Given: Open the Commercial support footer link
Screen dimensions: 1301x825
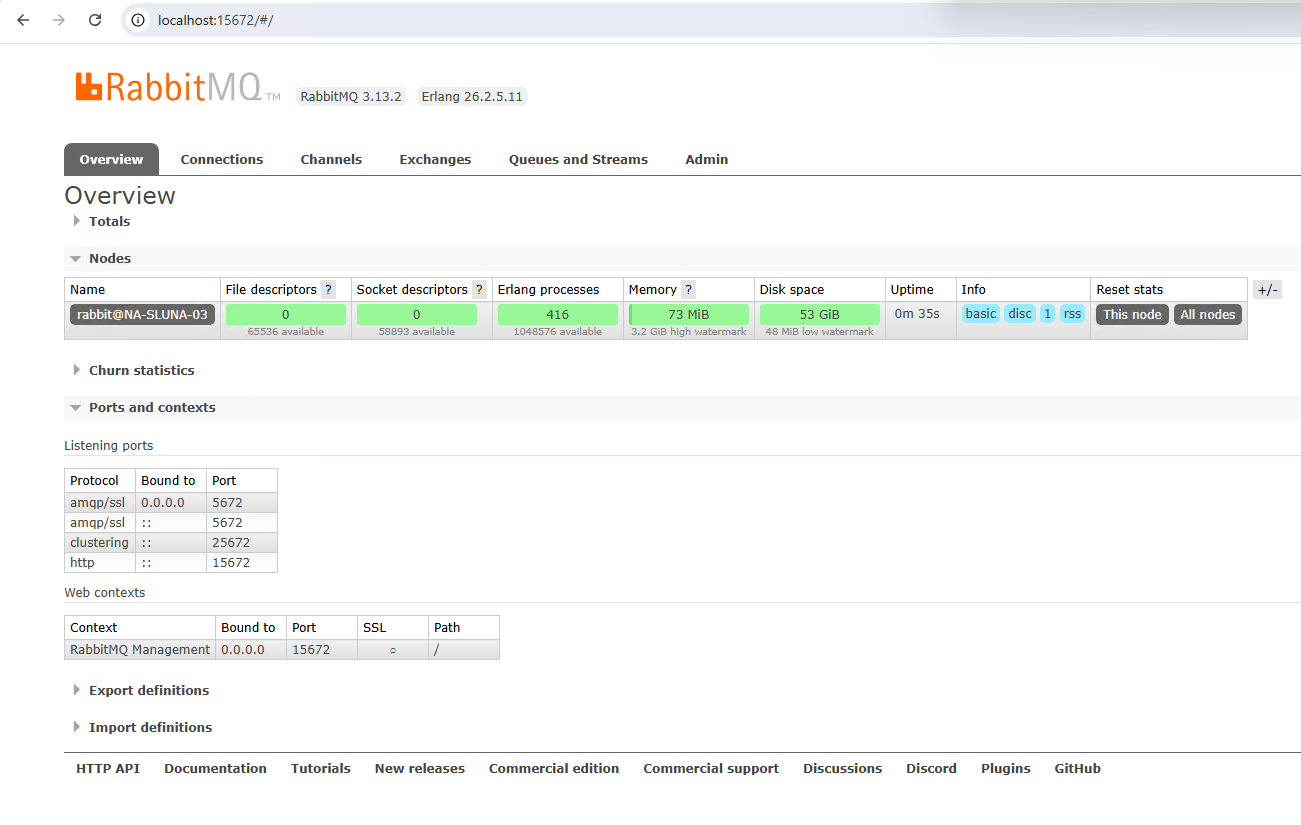Looking at the screenshot, I should 711,768.
